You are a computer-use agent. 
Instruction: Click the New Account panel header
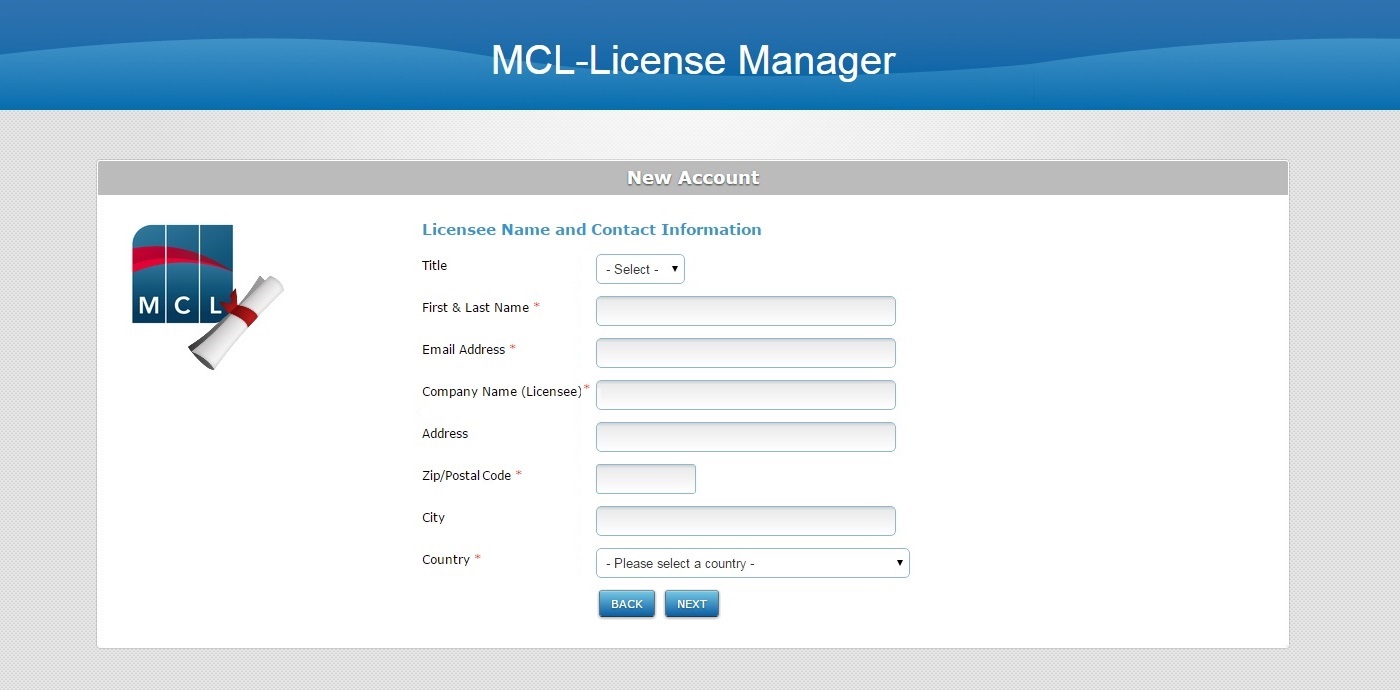[693, 178]
